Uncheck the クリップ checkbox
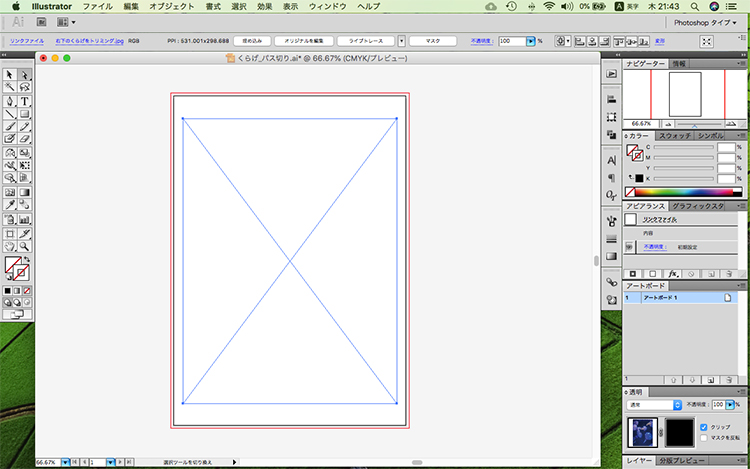 coord(702,426)
